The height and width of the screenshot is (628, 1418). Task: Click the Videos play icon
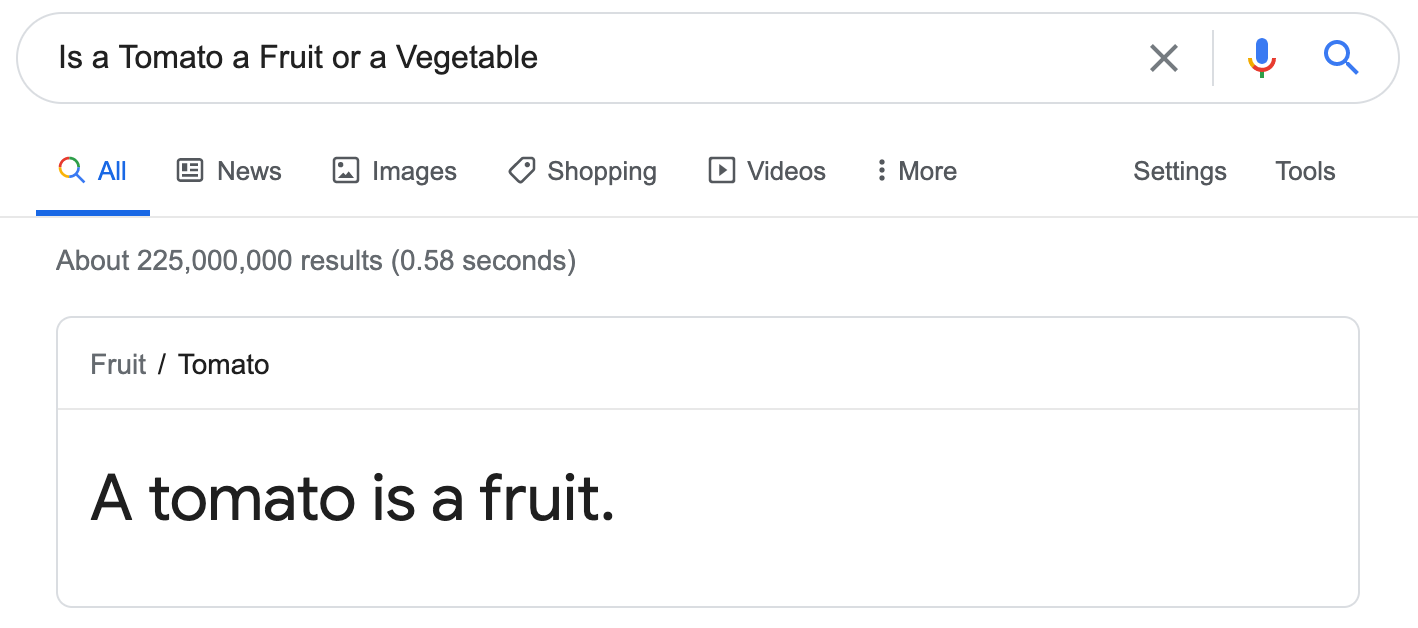721,171
